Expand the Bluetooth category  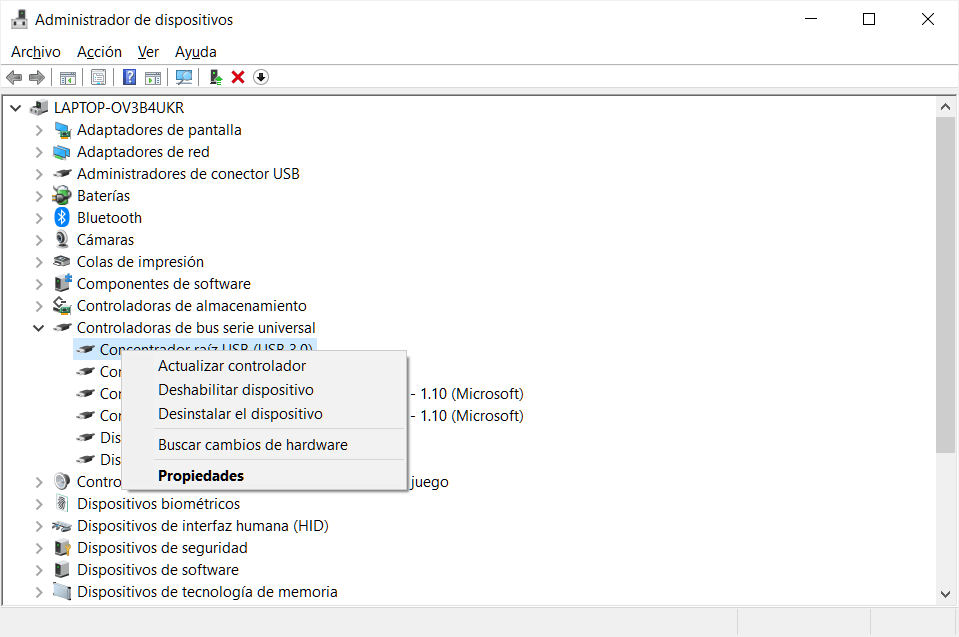pyautogui.click(x=39, y=218)
